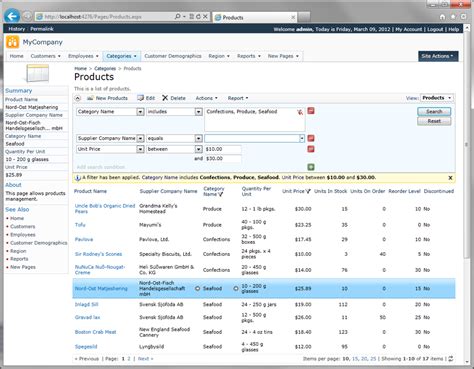Screen dimensions: 474x369
Task: Open the includes operator dropdown
Action: (198, 112)
